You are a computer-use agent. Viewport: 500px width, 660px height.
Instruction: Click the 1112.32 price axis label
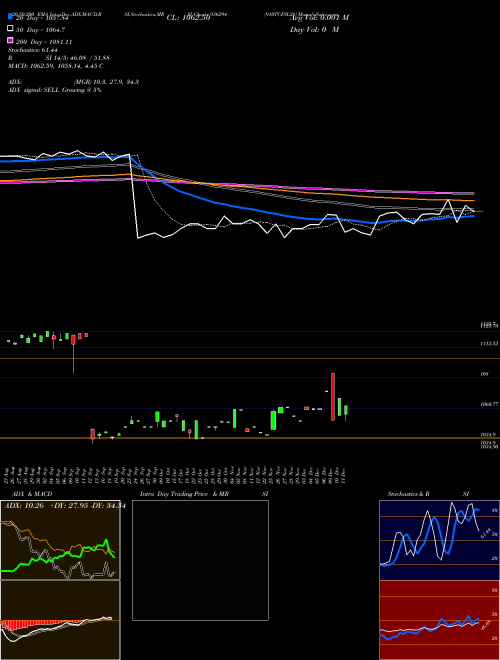click(489, 344)
